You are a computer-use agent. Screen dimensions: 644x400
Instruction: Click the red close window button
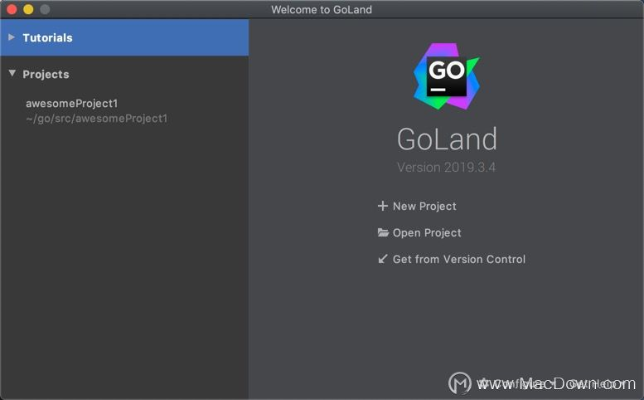coord(10,9)
